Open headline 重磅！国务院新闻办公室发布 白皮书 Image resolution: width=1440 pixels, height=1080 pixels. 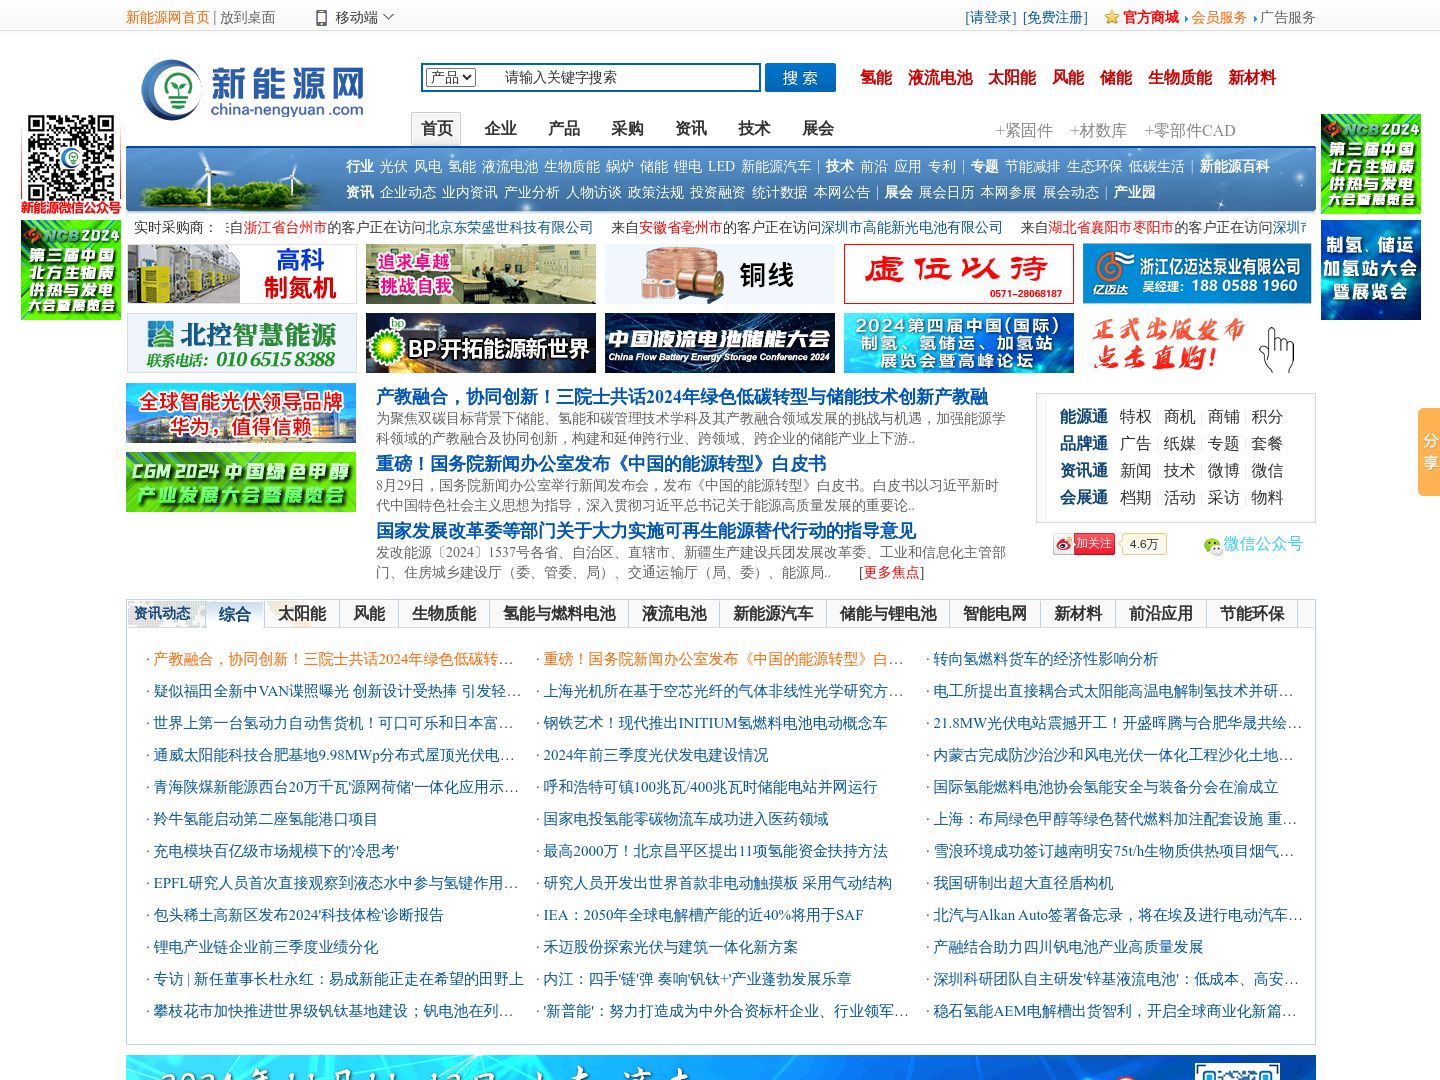tap(601, 463)
